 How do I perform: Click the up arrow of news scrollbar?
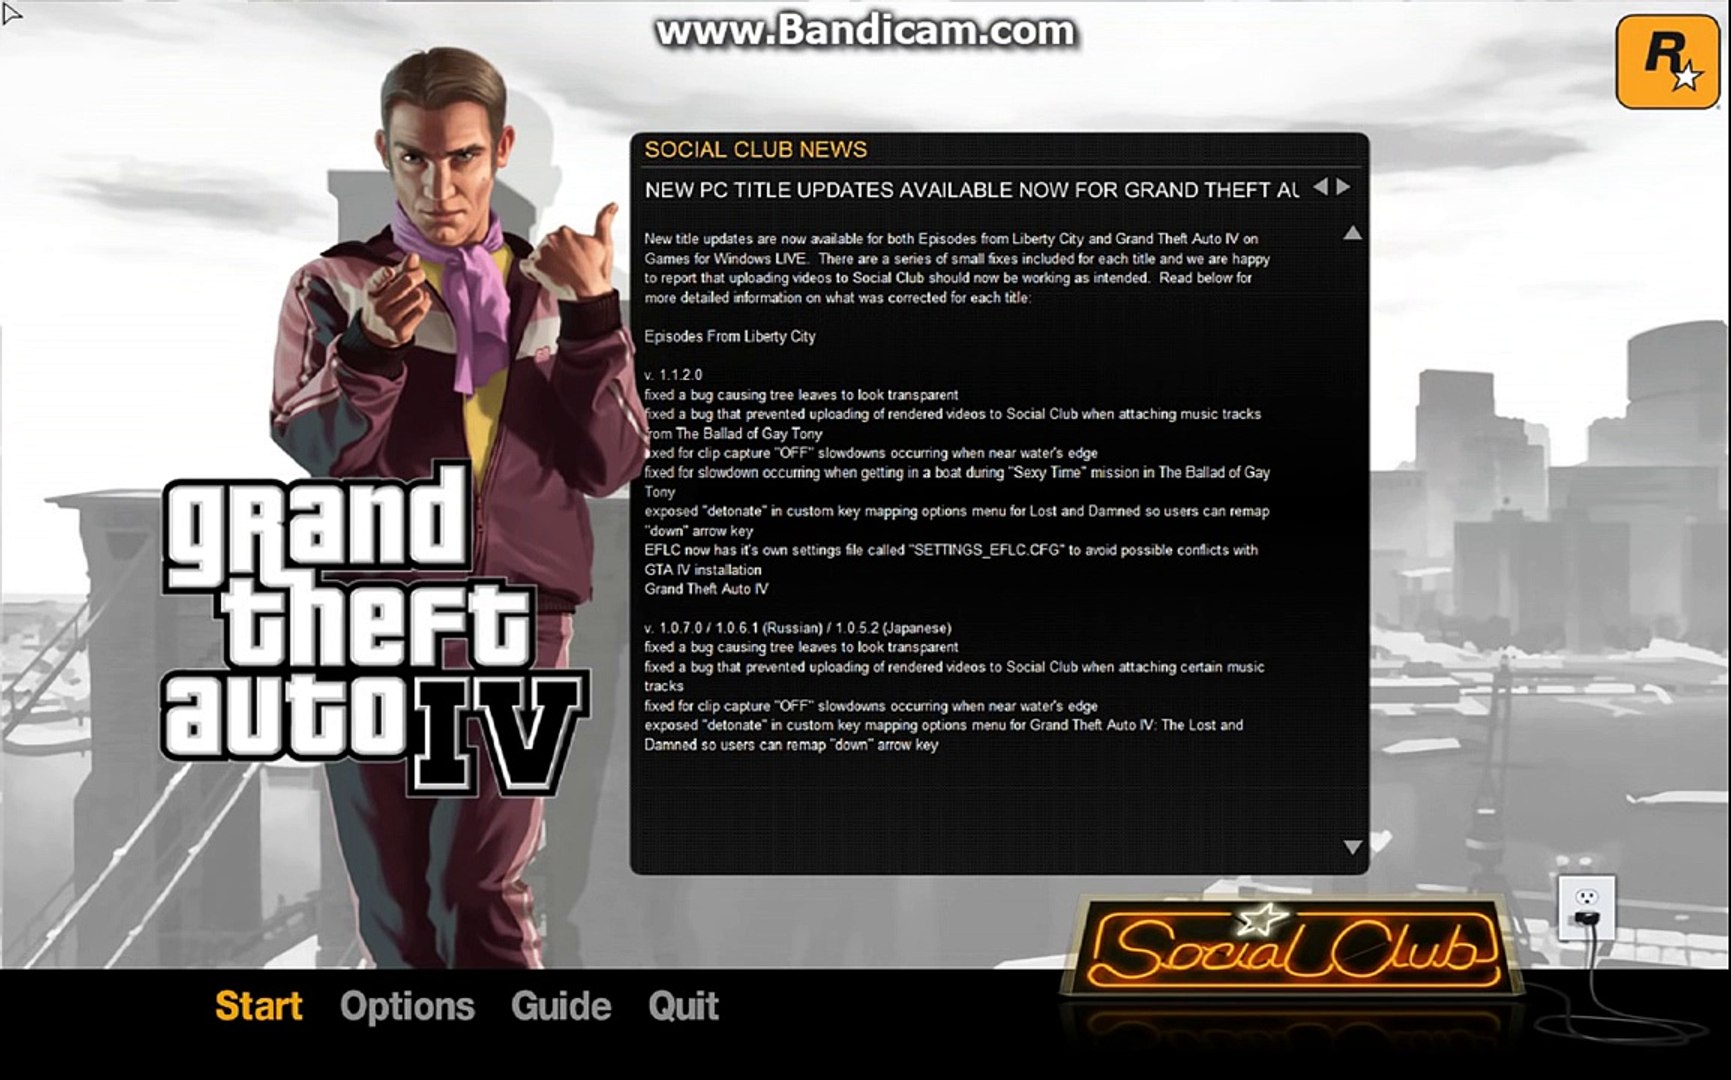click(x=1352, y=233)
